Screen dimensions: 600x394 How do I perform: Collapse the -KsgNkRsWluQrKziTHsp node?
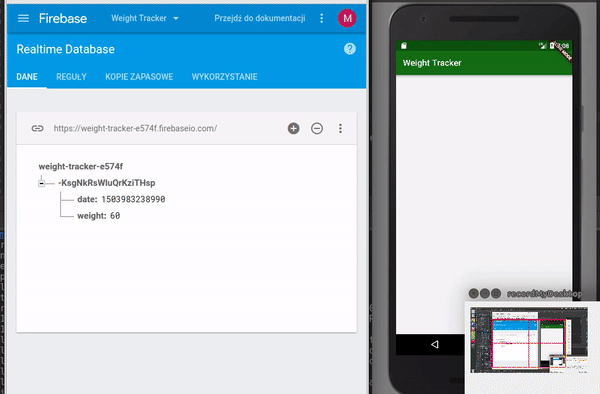pyautogui.click(x=41, y=183)
